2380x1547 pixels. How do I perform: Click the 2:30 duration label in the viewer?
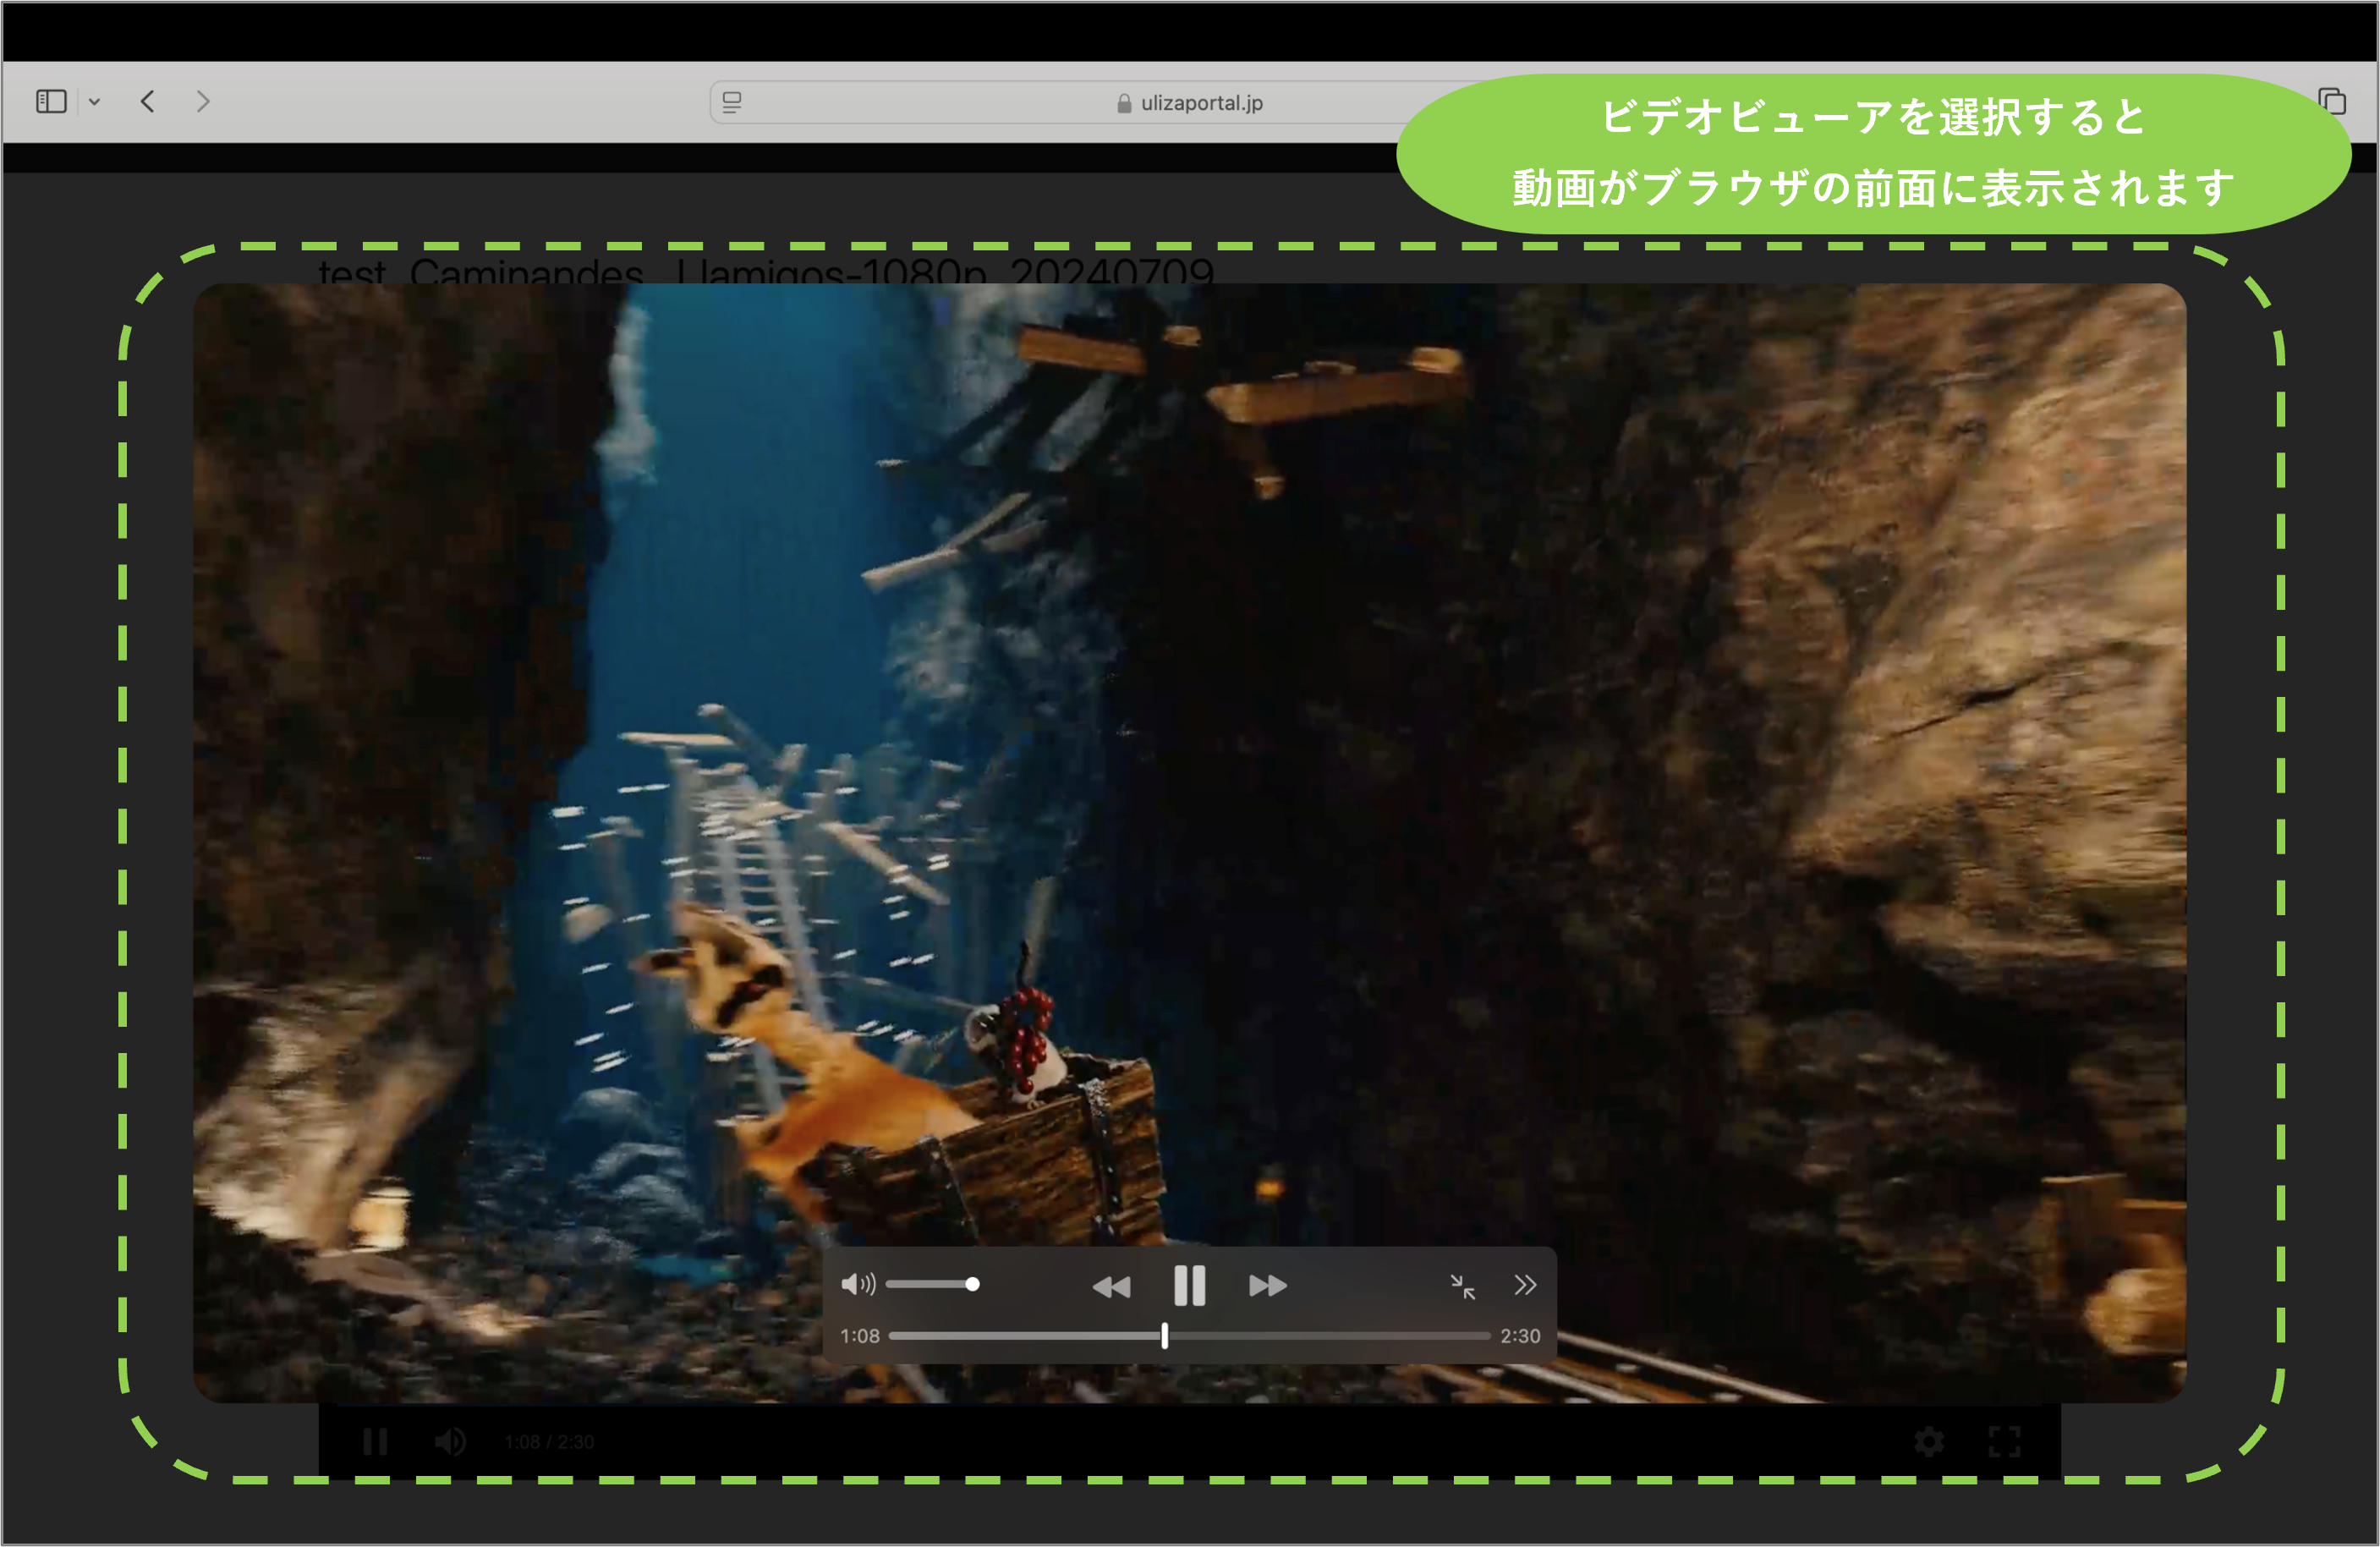(1520, 1336)
